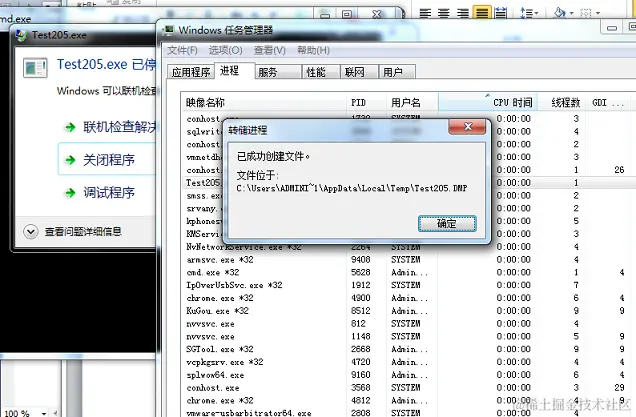
Task: Open the shading color dropdown arrow
Action: 572,13
